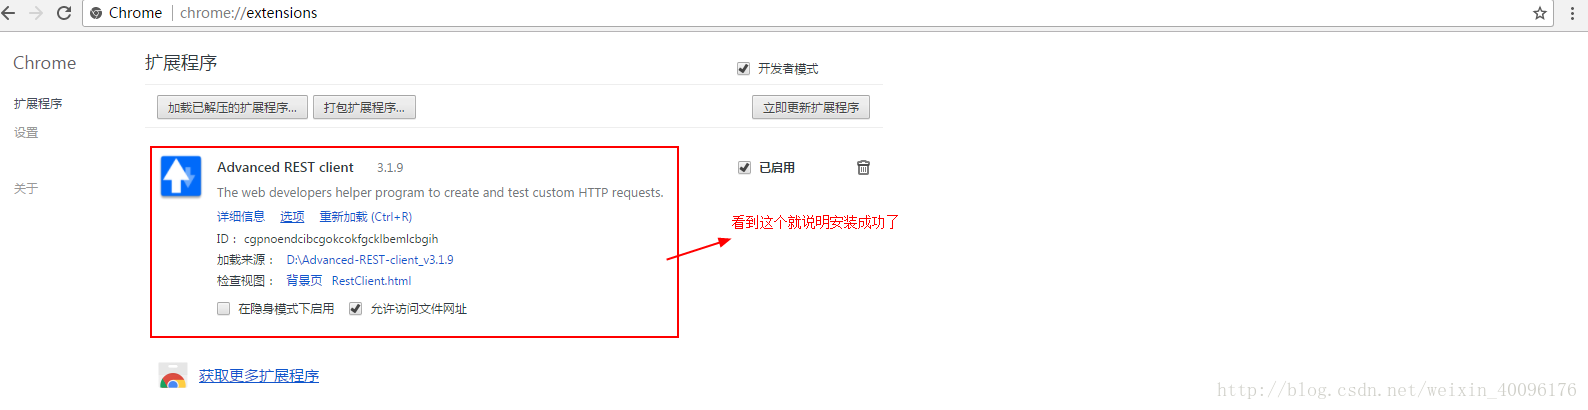Toggle the 开发者模式 checkbox
The width and height of the screenshot is (1588, 410).
(x=743, y=68)
